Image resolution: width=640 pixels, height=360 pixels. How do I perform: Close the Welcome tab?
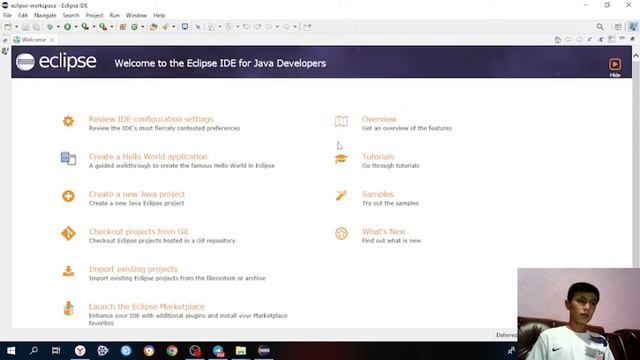coord(52,40)
